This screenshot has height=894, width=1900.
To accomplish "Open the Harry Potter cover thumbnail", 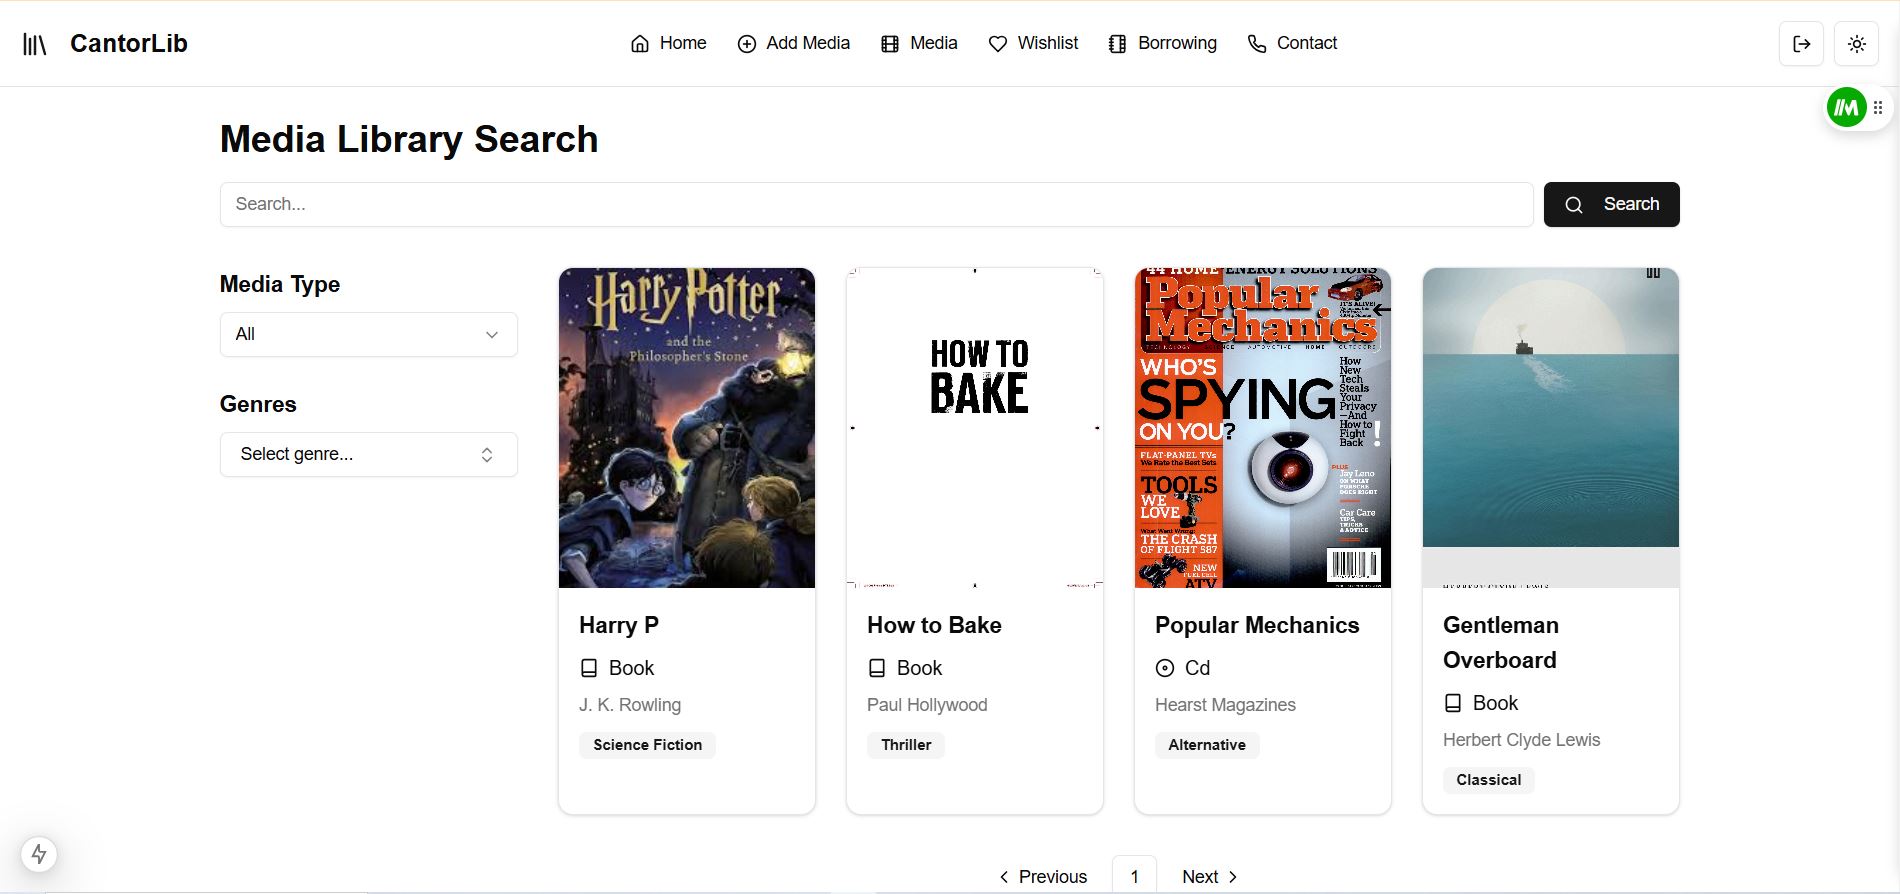I will point(687,428).
